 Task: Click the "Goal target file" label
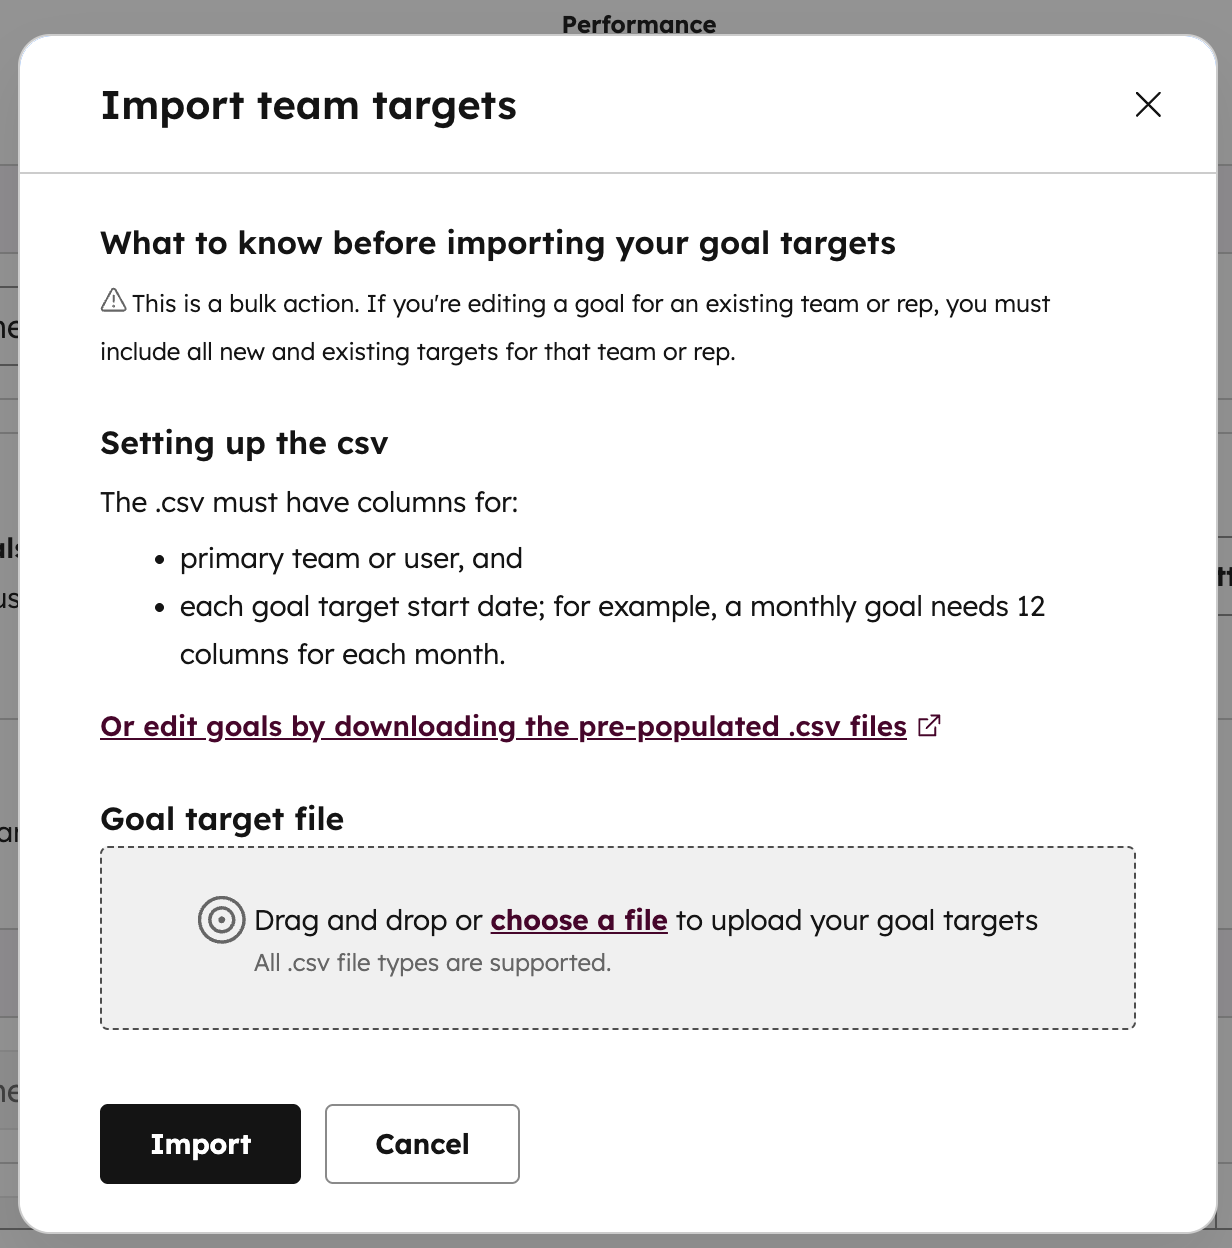222,819
